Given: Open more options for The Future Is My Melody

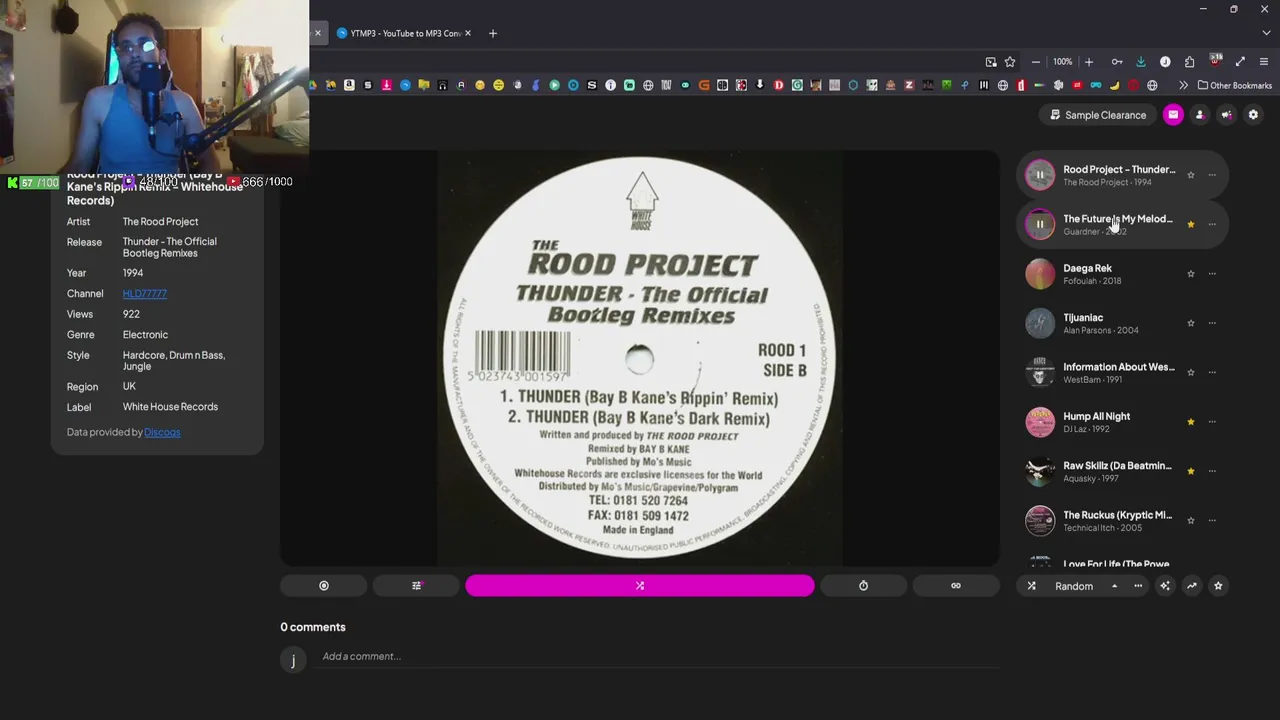Looking at the screenshot, I should (x=1212, y=224).
